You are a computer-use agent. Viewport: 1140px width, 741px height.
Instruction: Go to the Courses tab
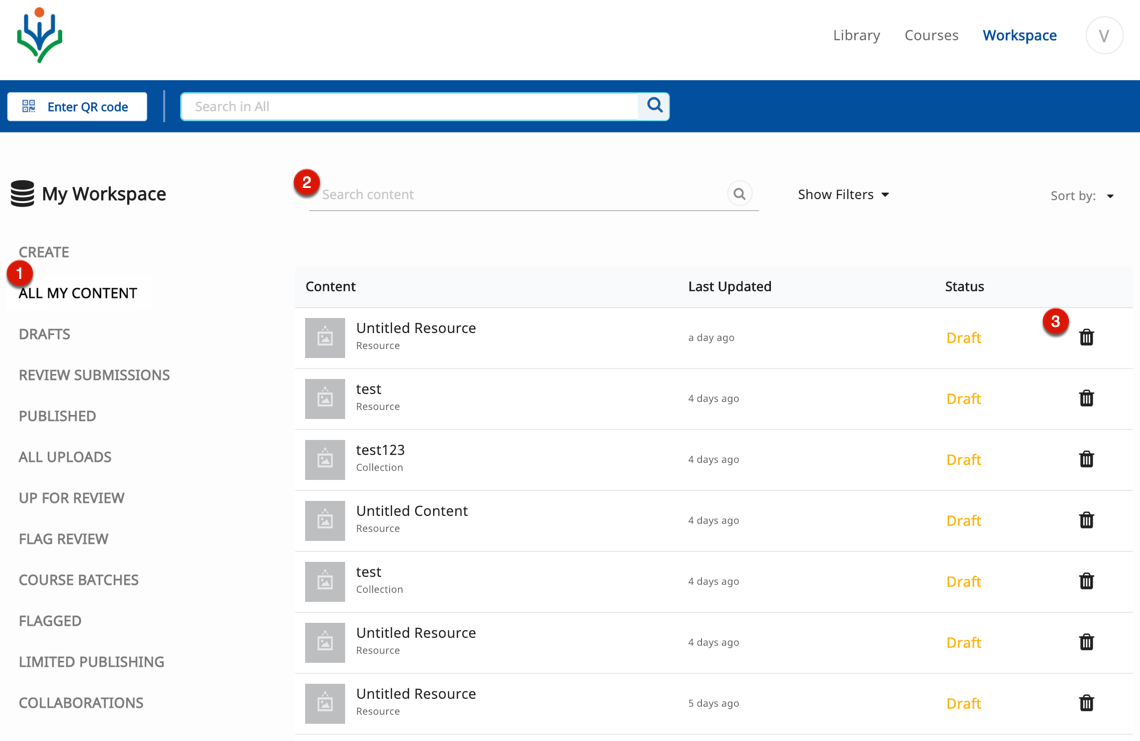pos(931,35)
